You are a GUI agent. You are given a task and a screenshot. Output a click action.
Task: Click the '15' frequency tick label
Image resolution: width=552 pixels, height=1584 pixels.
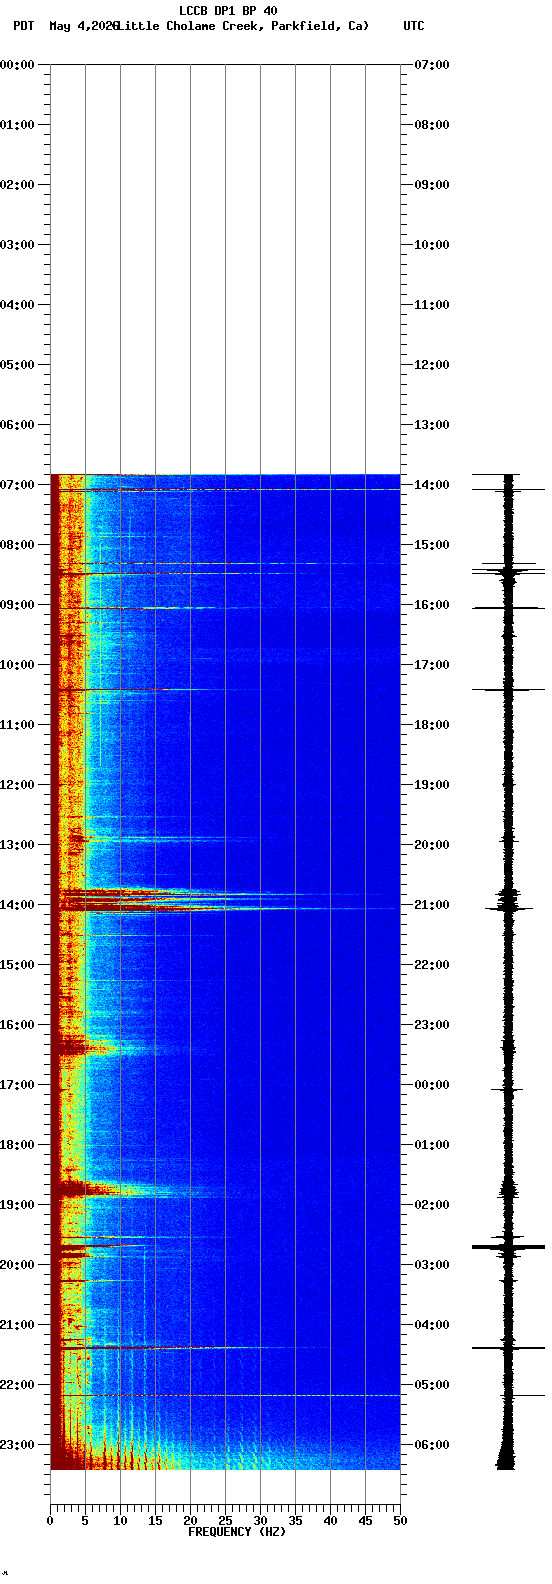[155, 1521]
